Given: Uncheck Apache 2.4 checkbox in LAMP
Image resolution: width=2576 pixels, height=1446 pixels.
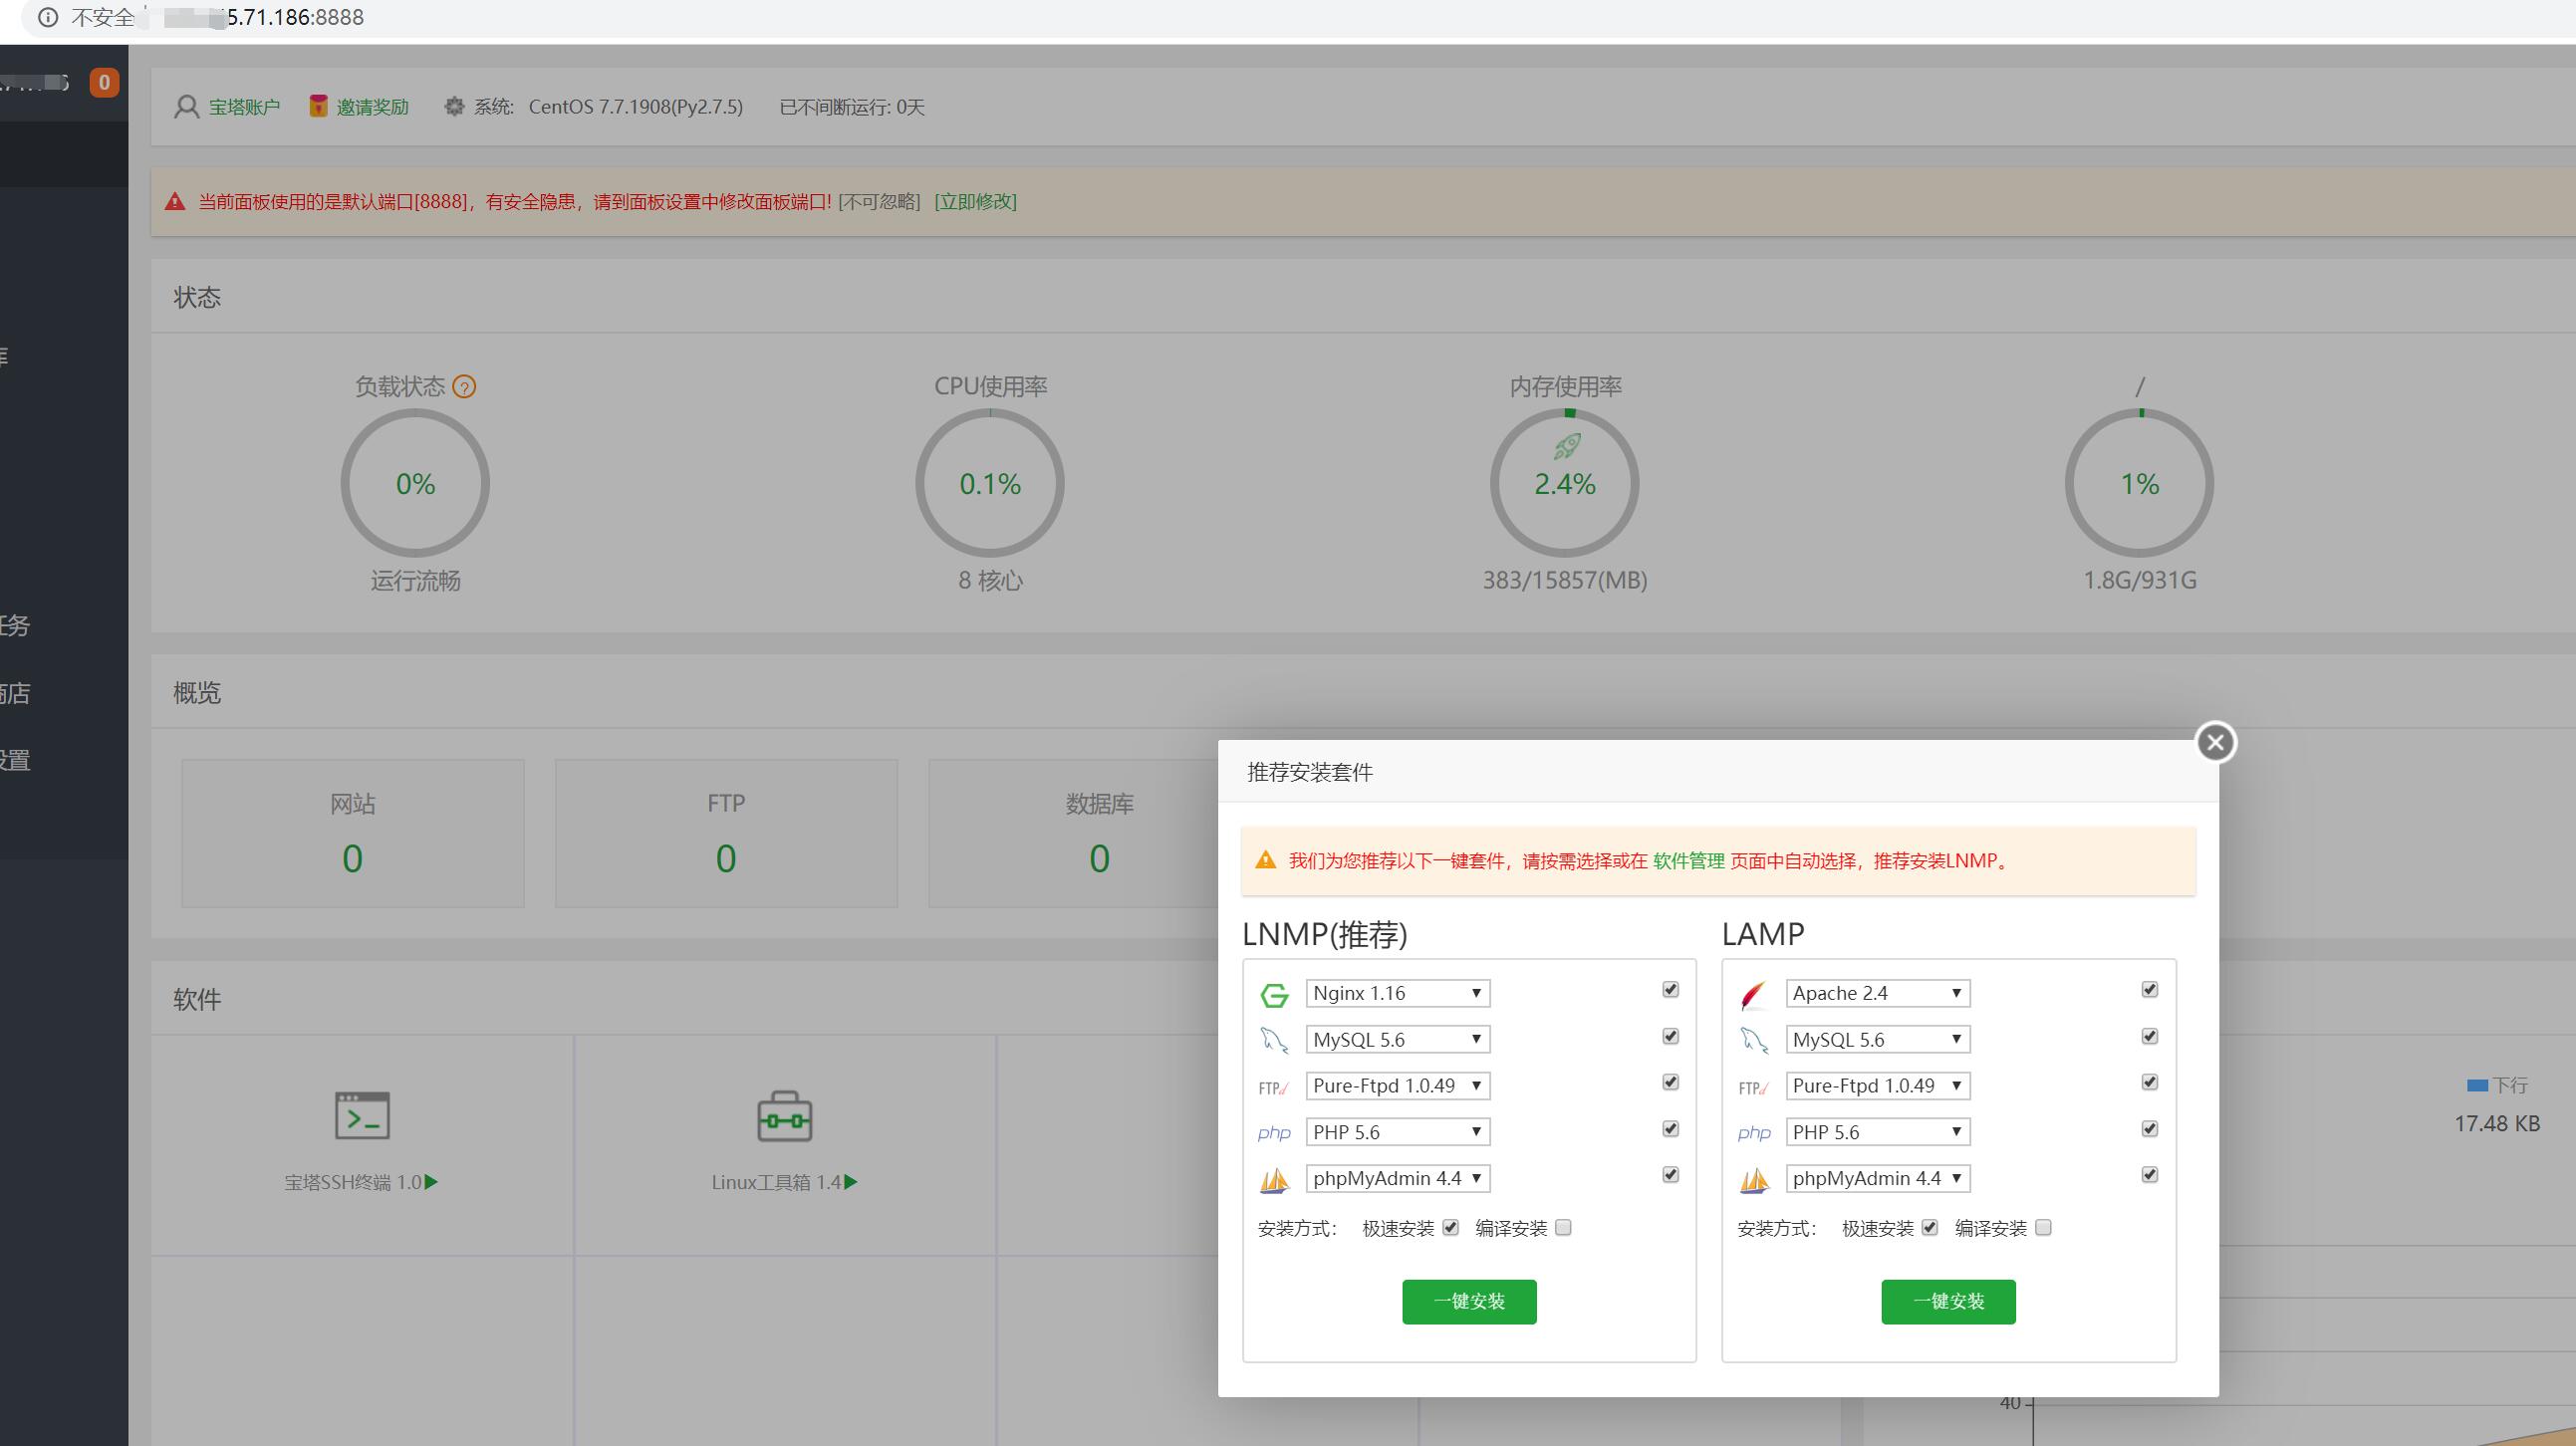Looking at the screenshot, I should pos(2149,990).
